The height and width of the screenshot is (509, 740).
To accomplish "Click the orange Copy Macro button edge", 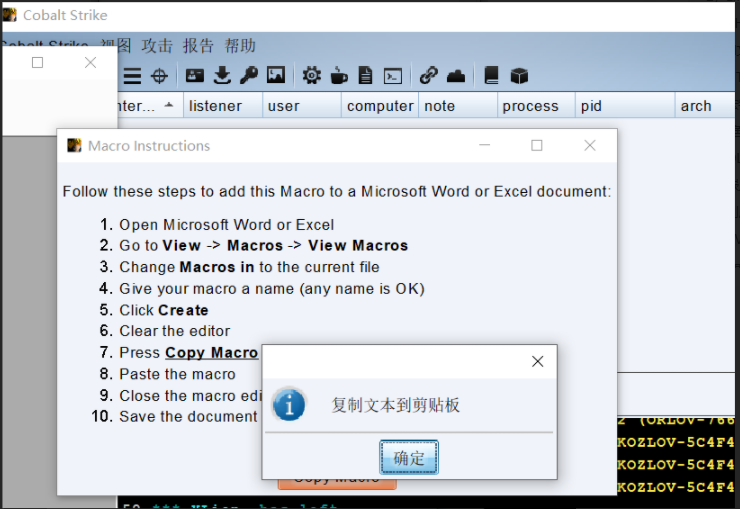I will [x=336, y=484].
